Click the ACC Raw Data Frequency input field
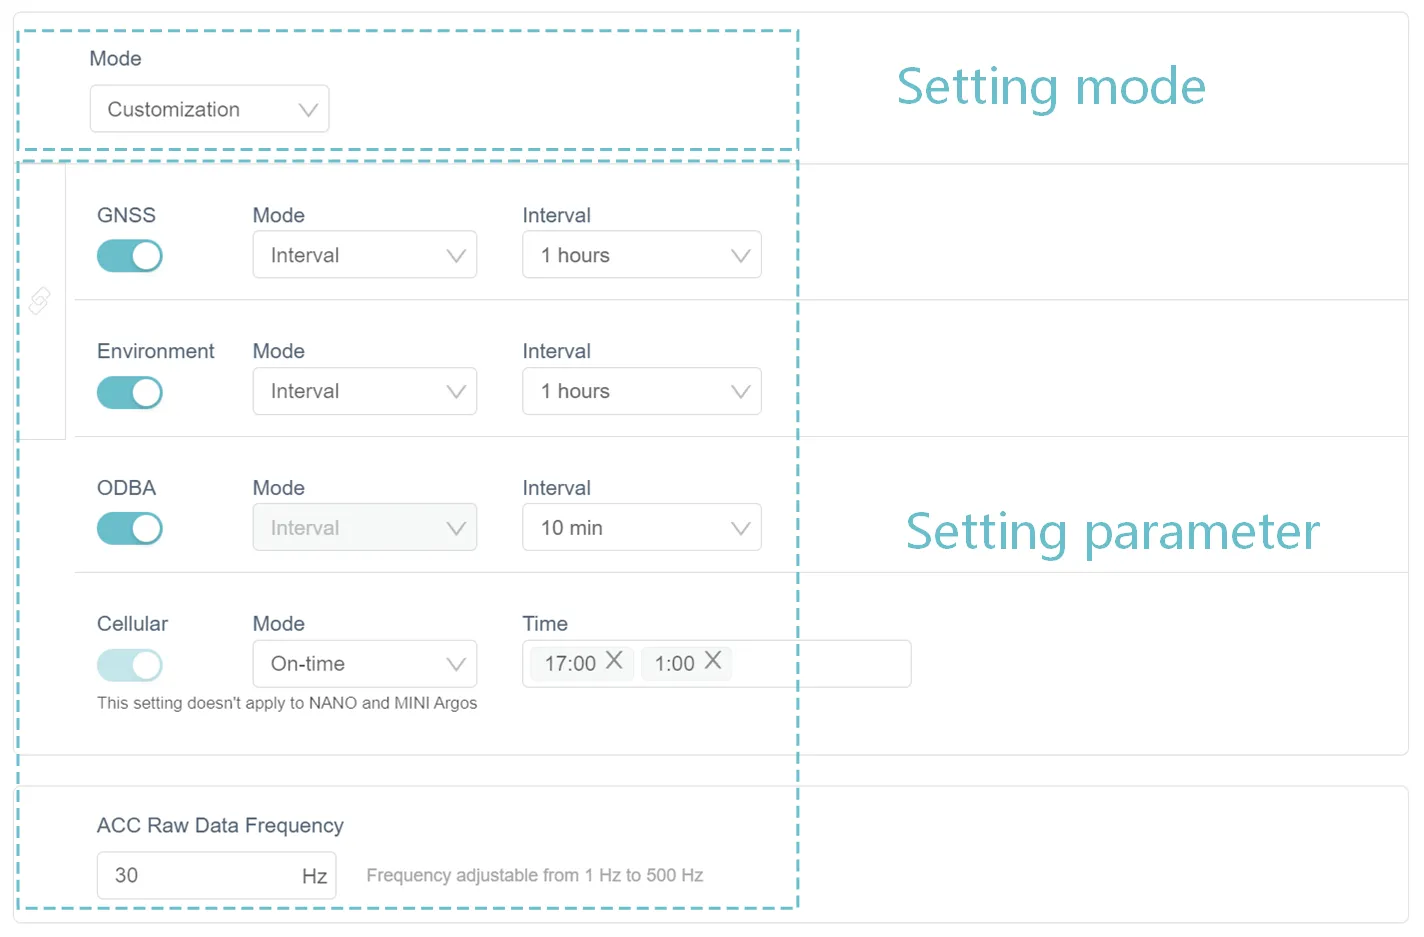 (200, 875)
